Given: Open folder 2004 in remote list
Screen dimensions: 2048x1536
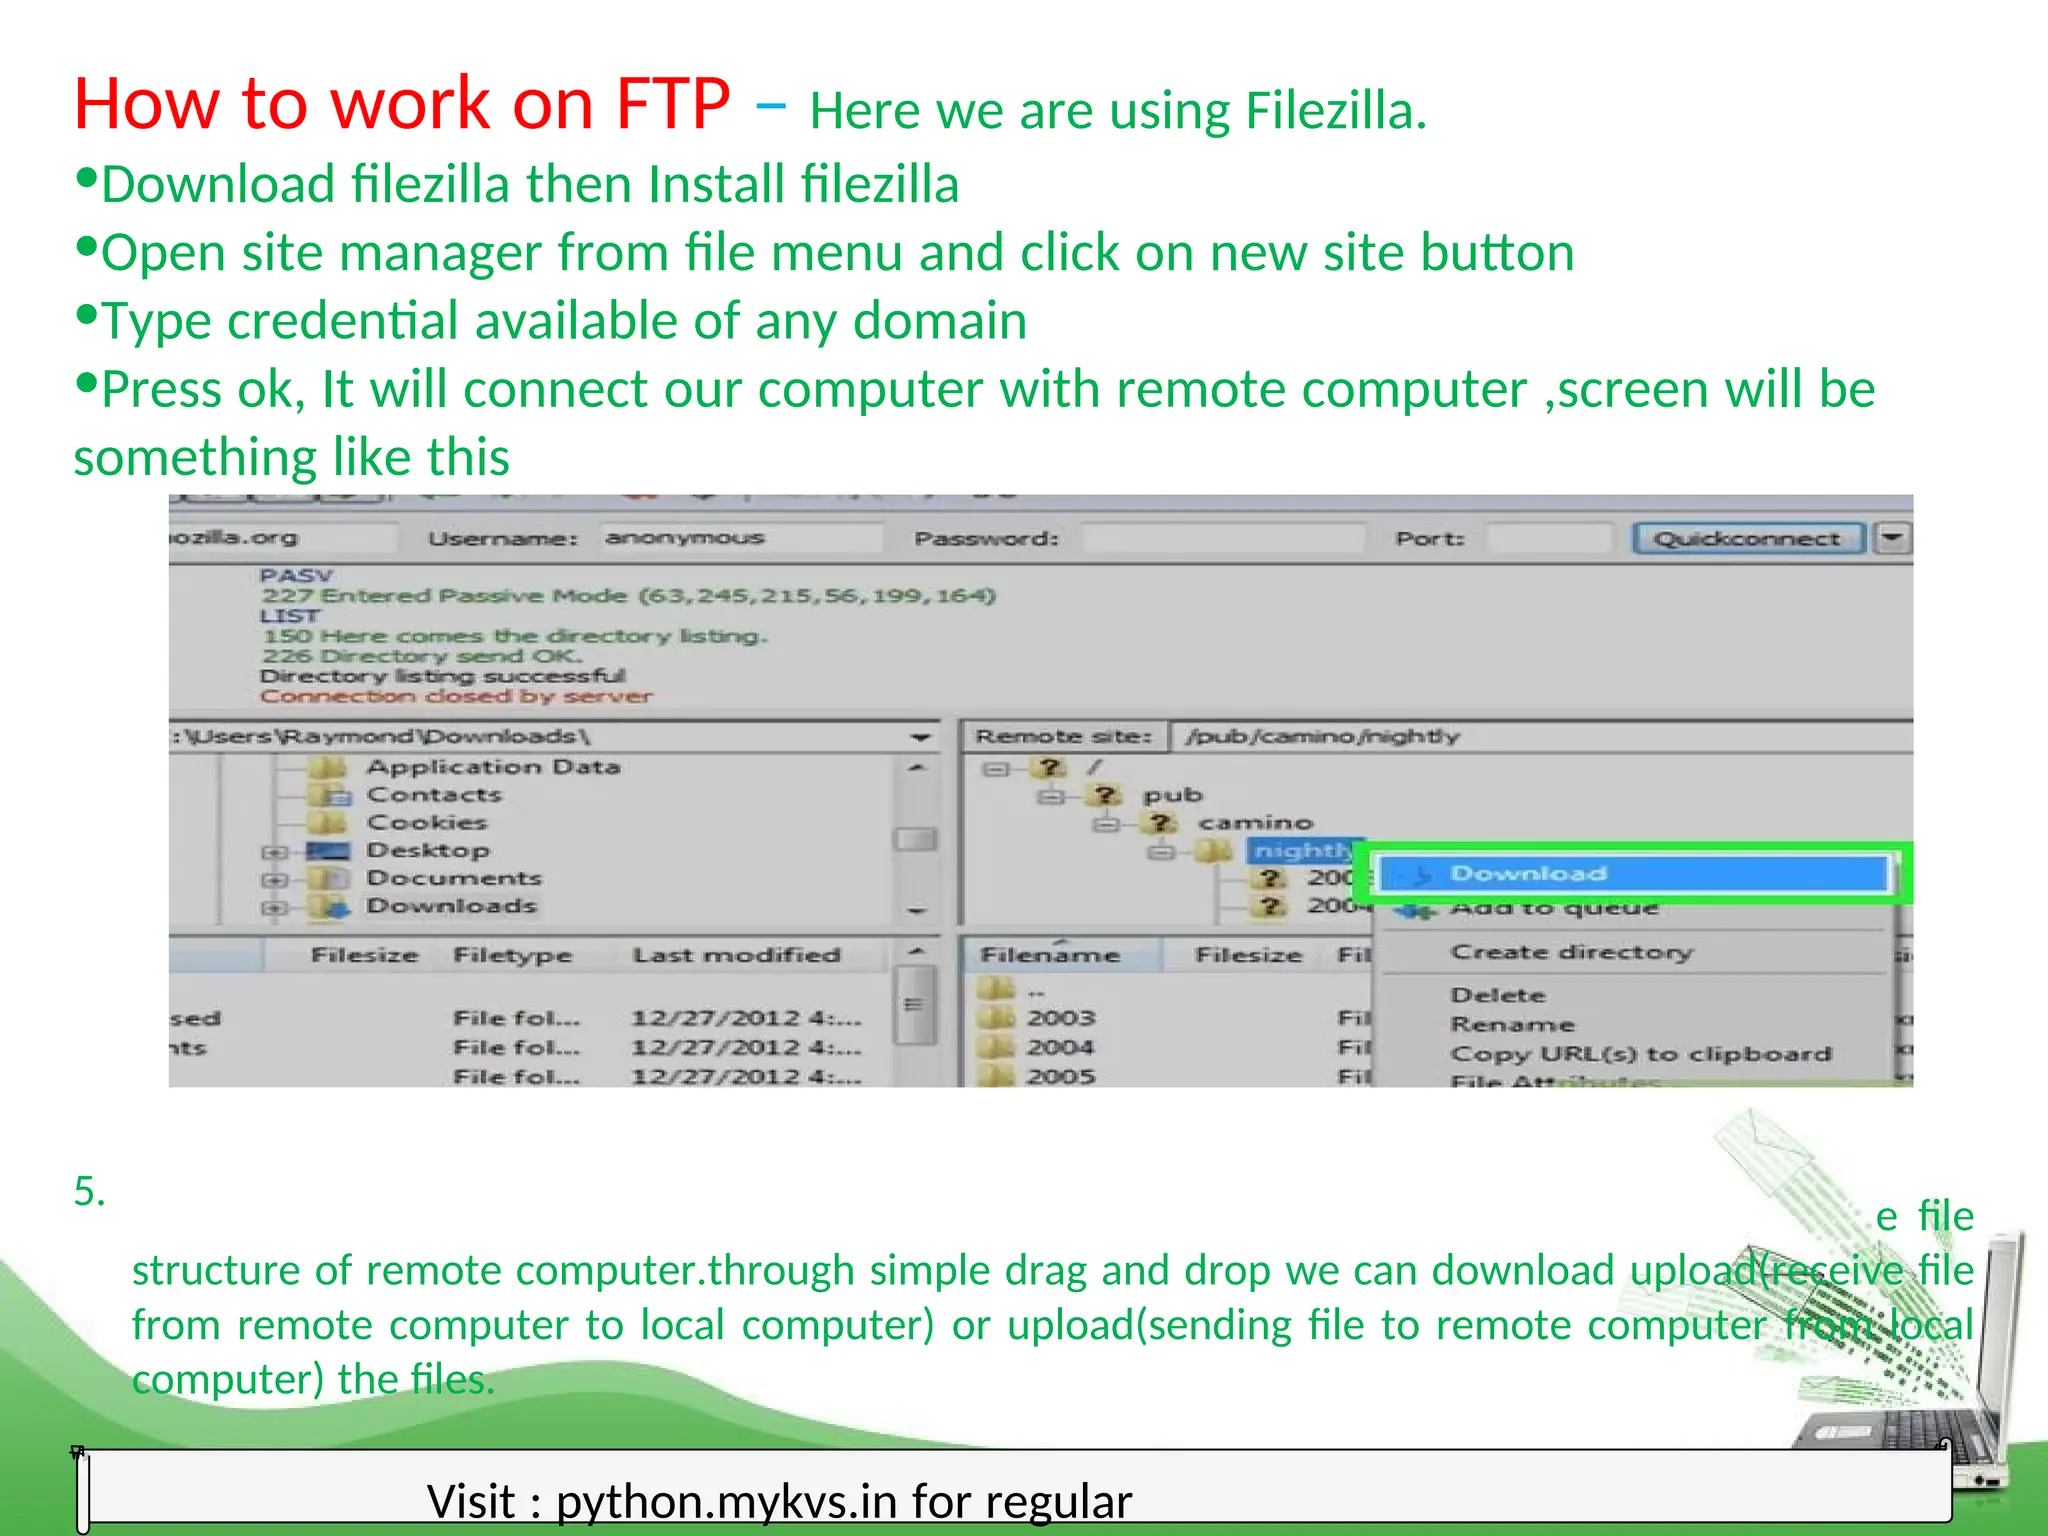Looking at the screenshot, I should pyautogui.click(x=1061, y=1047).
